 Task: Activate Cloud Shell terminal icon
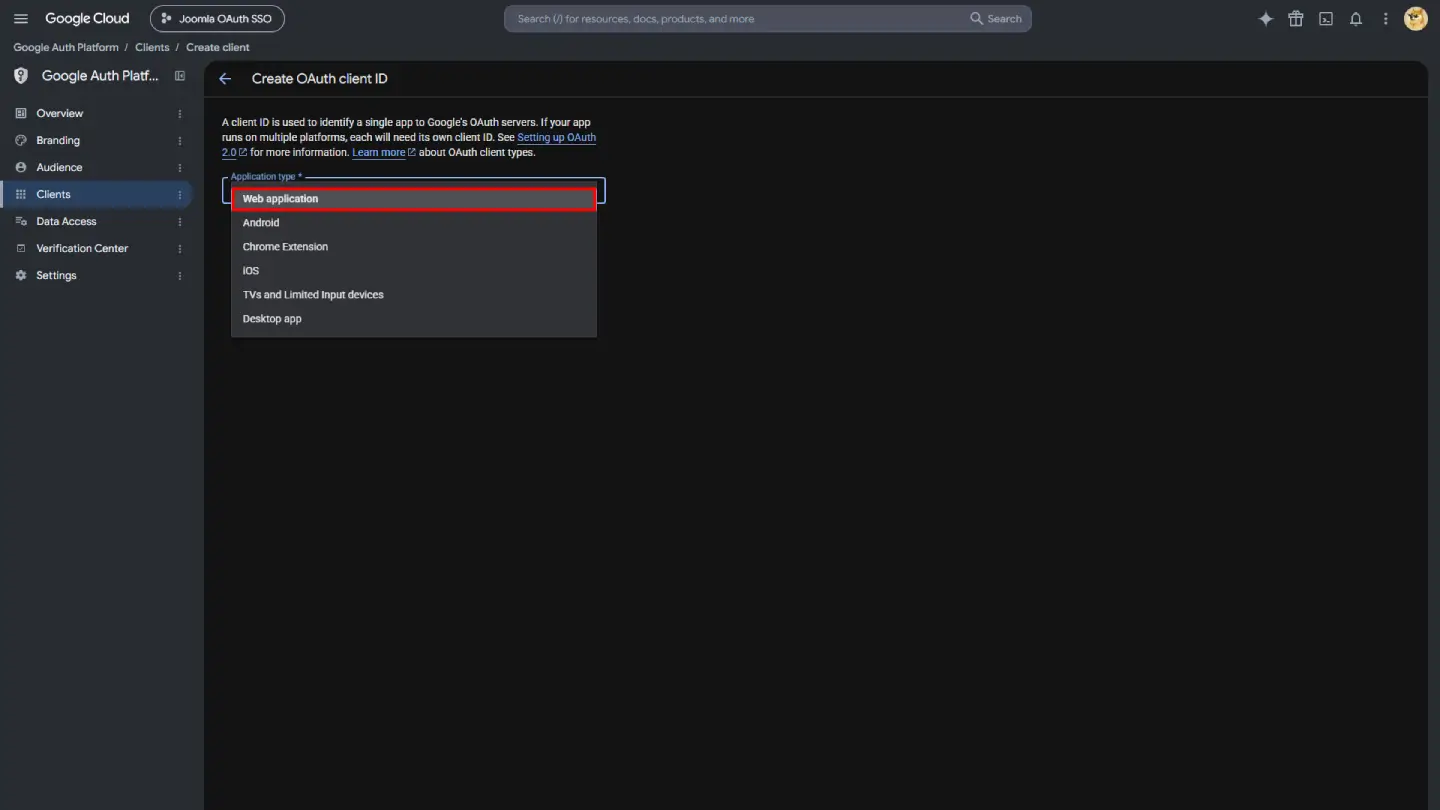[x=1326, y=19]
